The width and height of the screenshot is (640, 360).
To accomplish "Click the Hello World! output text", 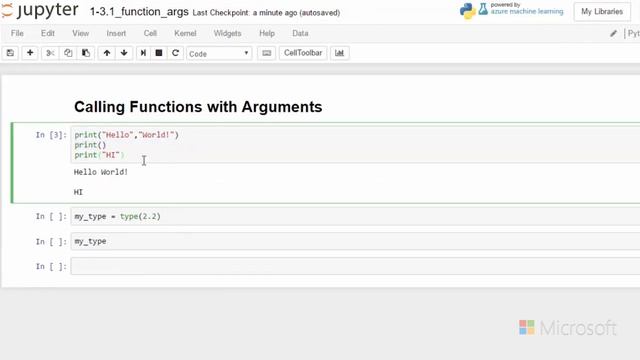I will pyautogui.click(x=101, y=172).
